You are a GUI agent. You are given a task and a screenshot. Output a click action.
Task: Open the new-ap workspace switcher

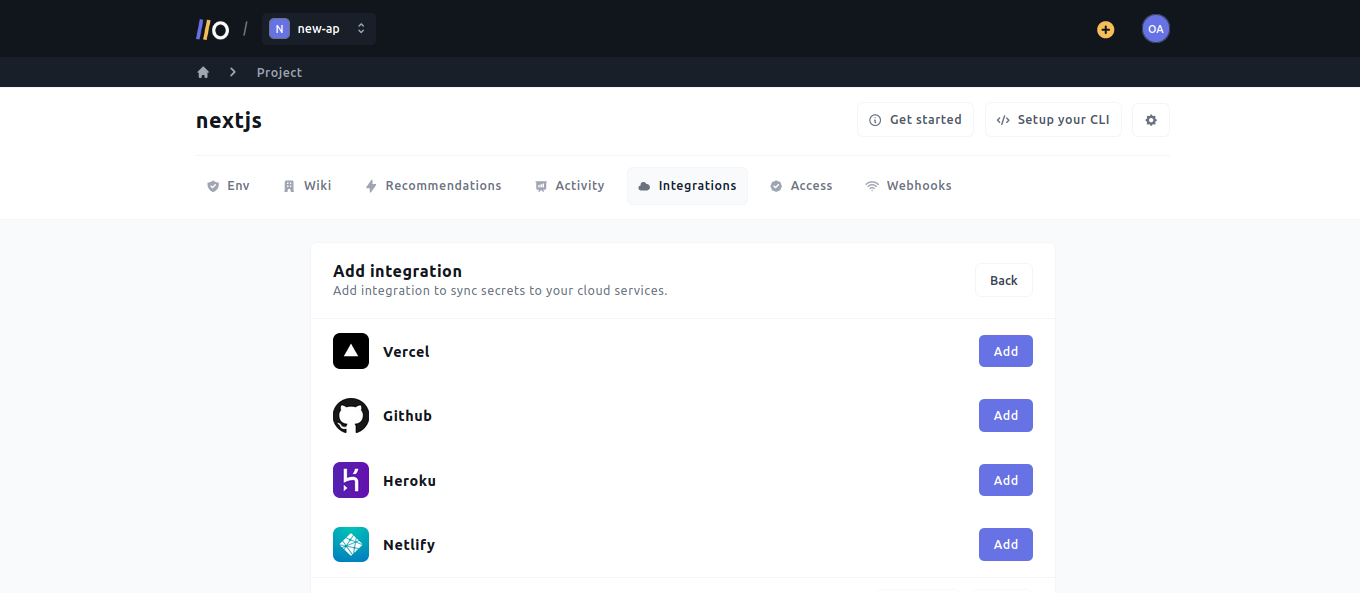(x=319, y=29)
